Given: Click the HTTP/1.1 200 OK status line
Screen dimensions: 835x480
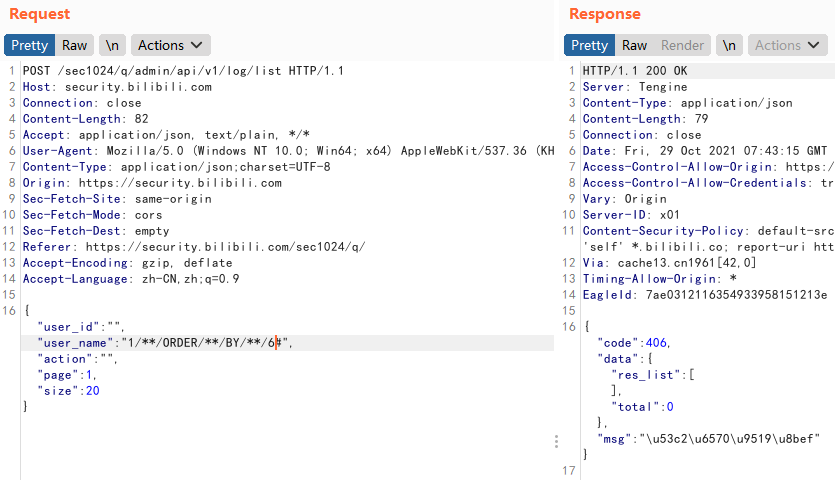Looking at the screenshot, I should click(x=634, y=71).
